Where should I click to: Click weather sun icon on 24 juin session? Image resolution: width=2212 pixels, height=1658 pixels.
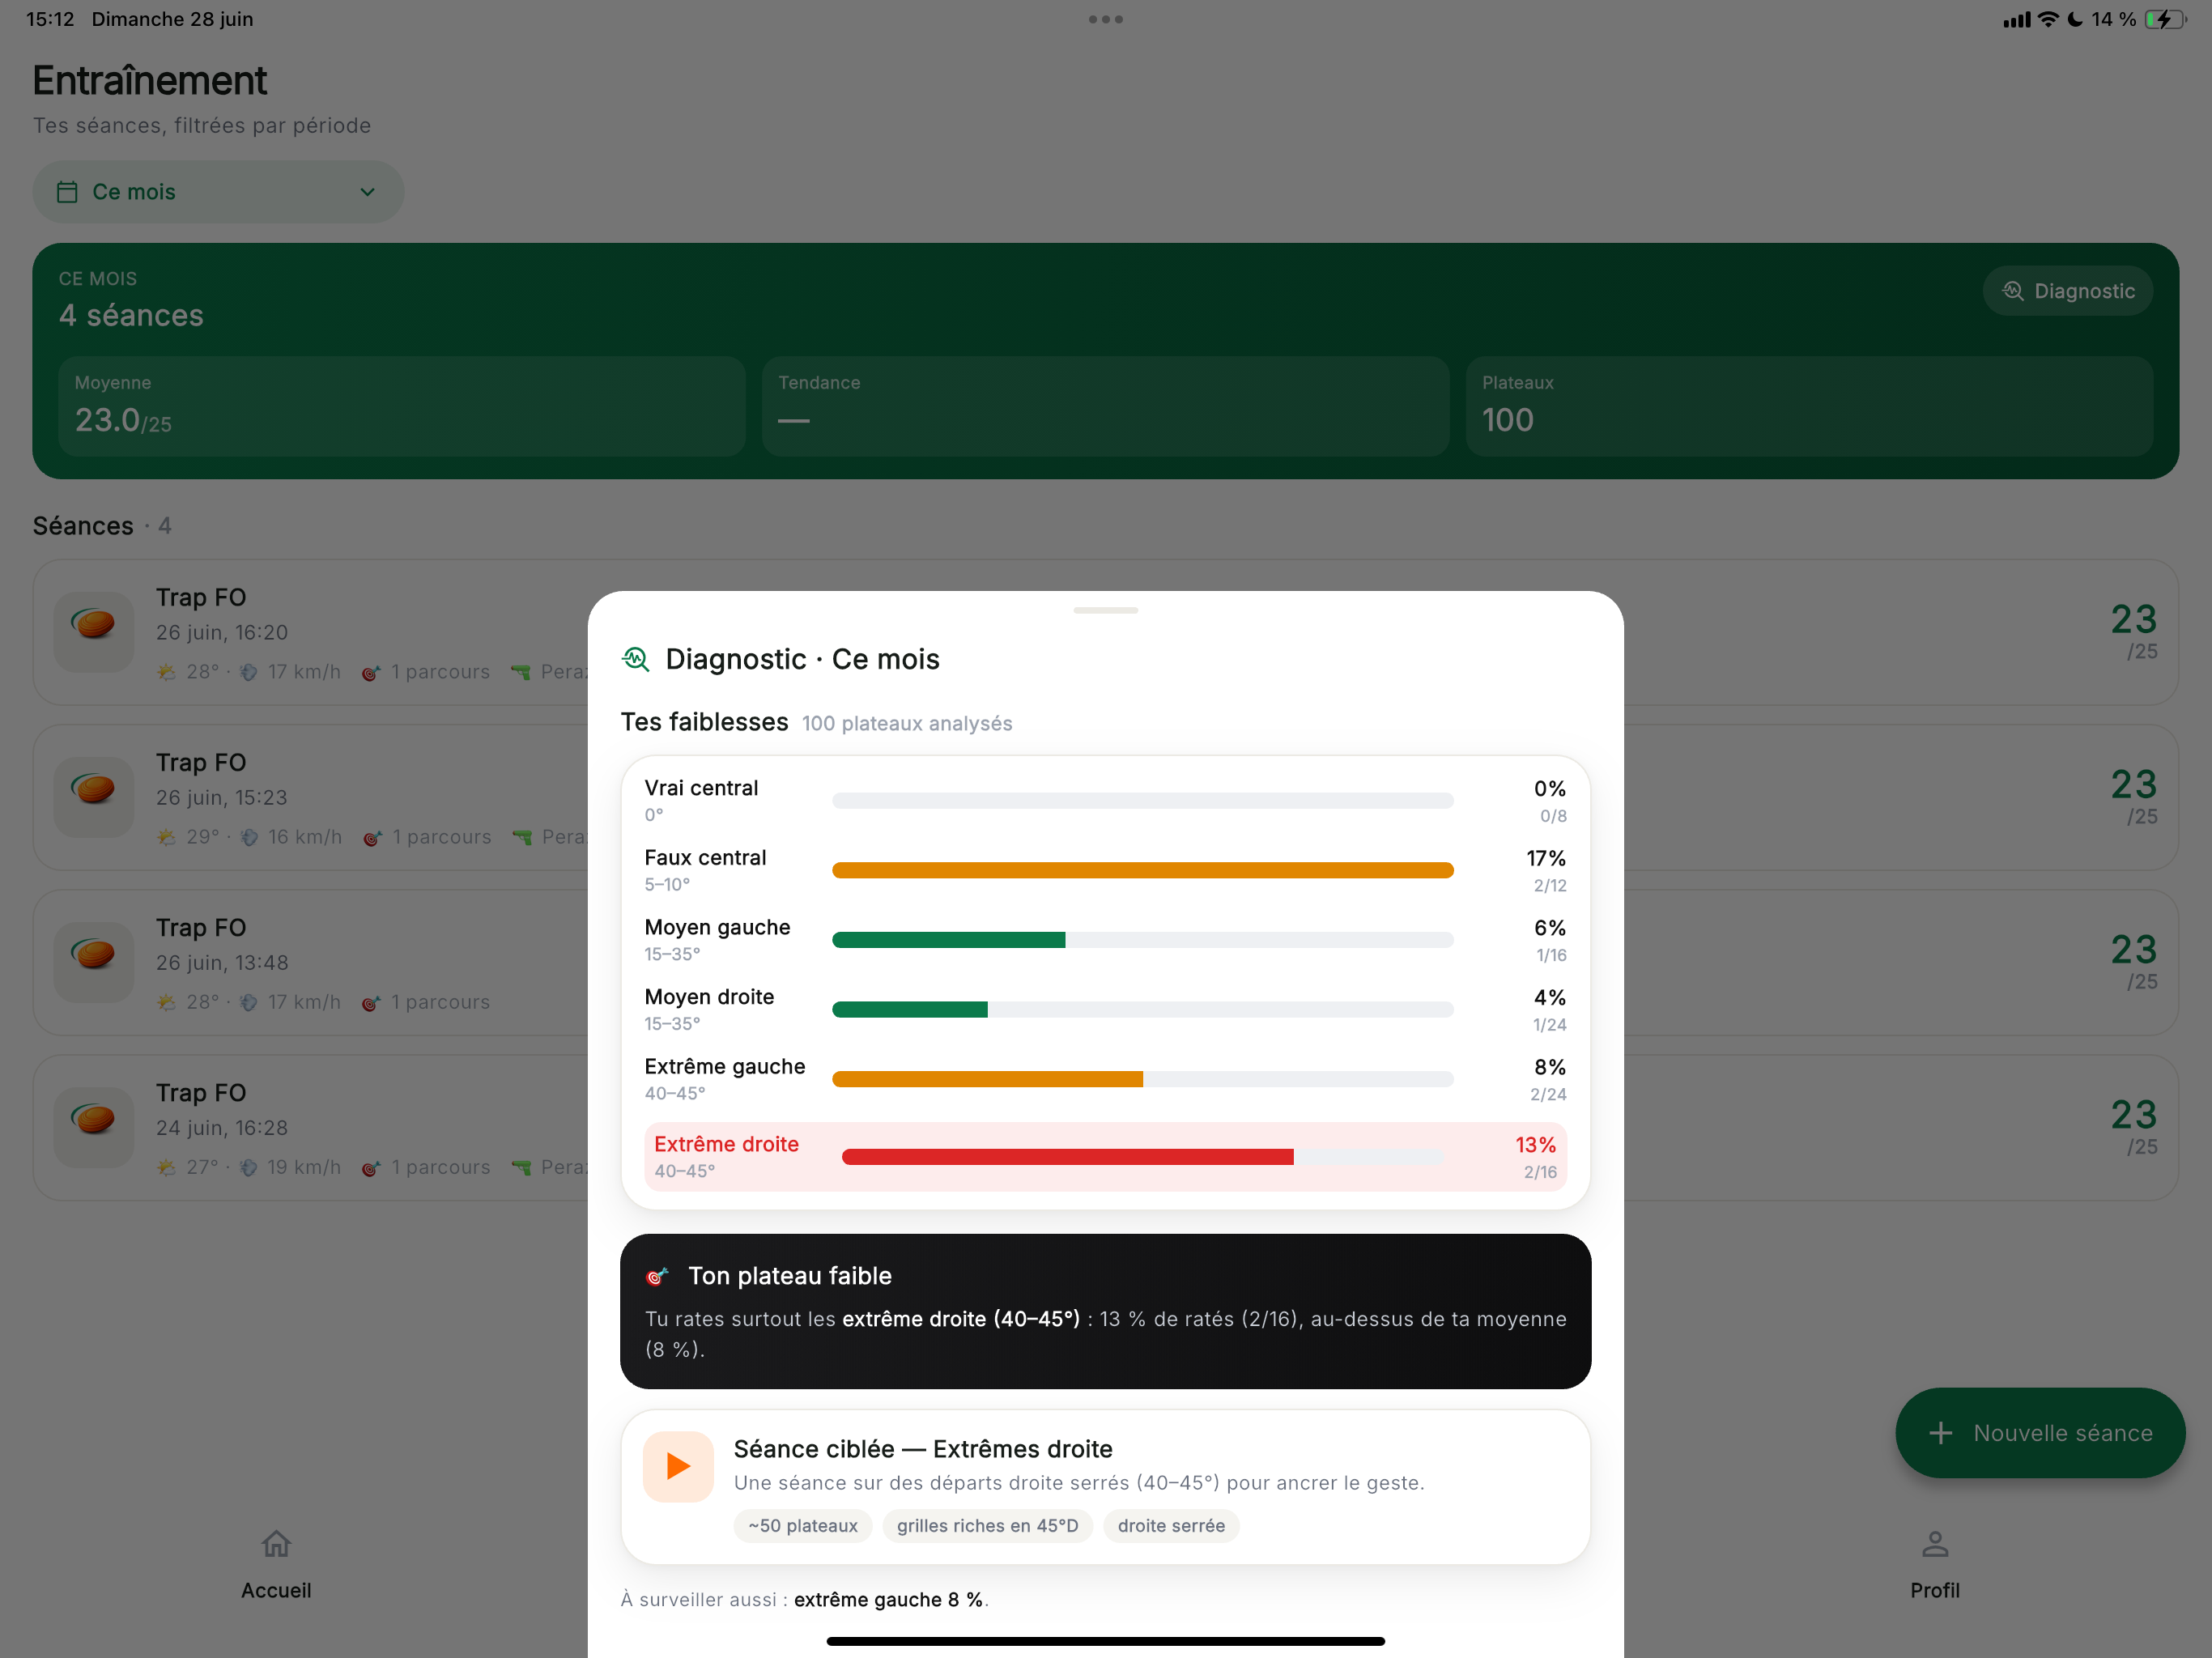166,1167
